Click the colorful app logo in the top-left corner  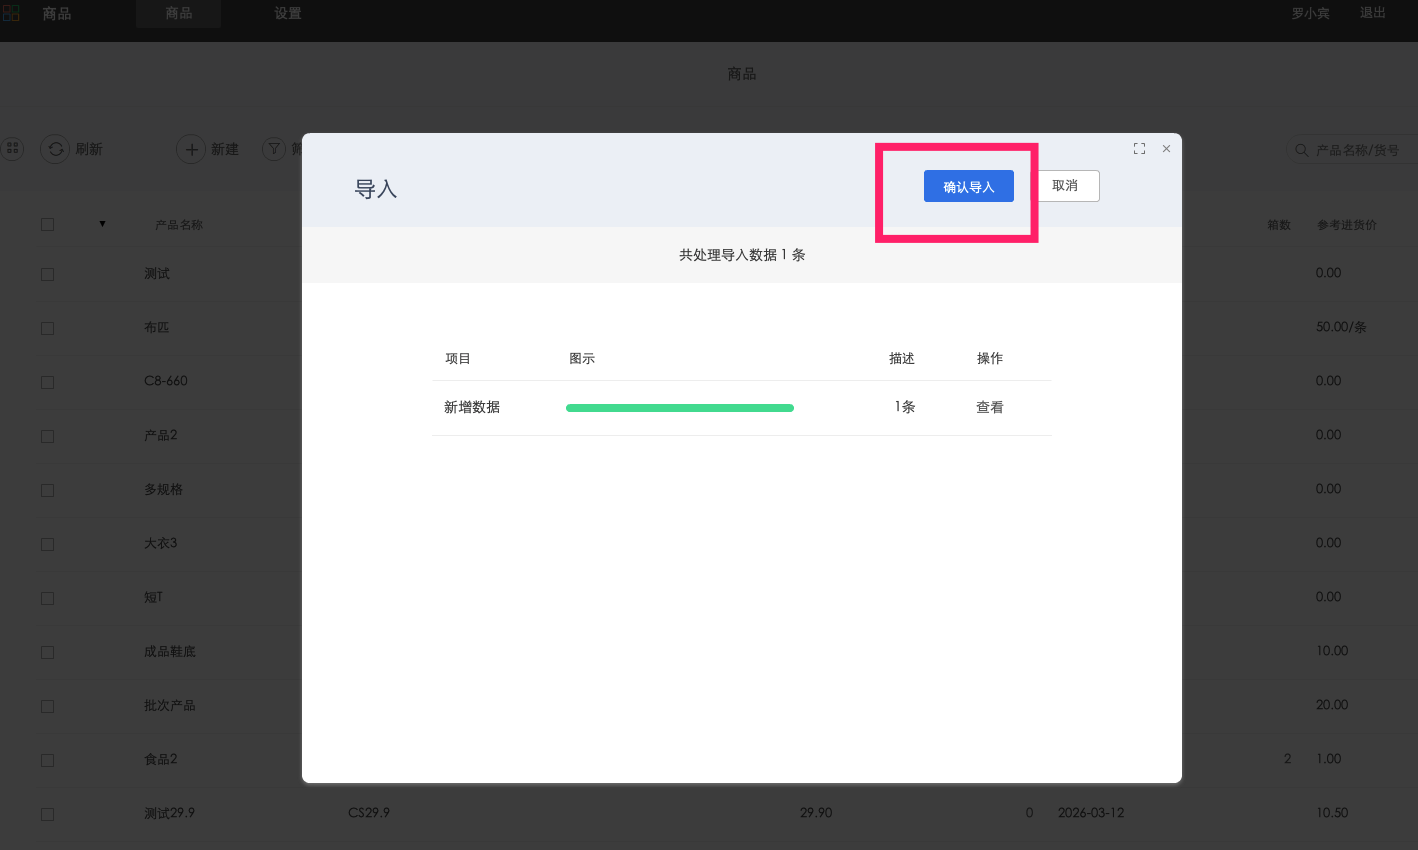pyautogui.click(x=11, y=13)
